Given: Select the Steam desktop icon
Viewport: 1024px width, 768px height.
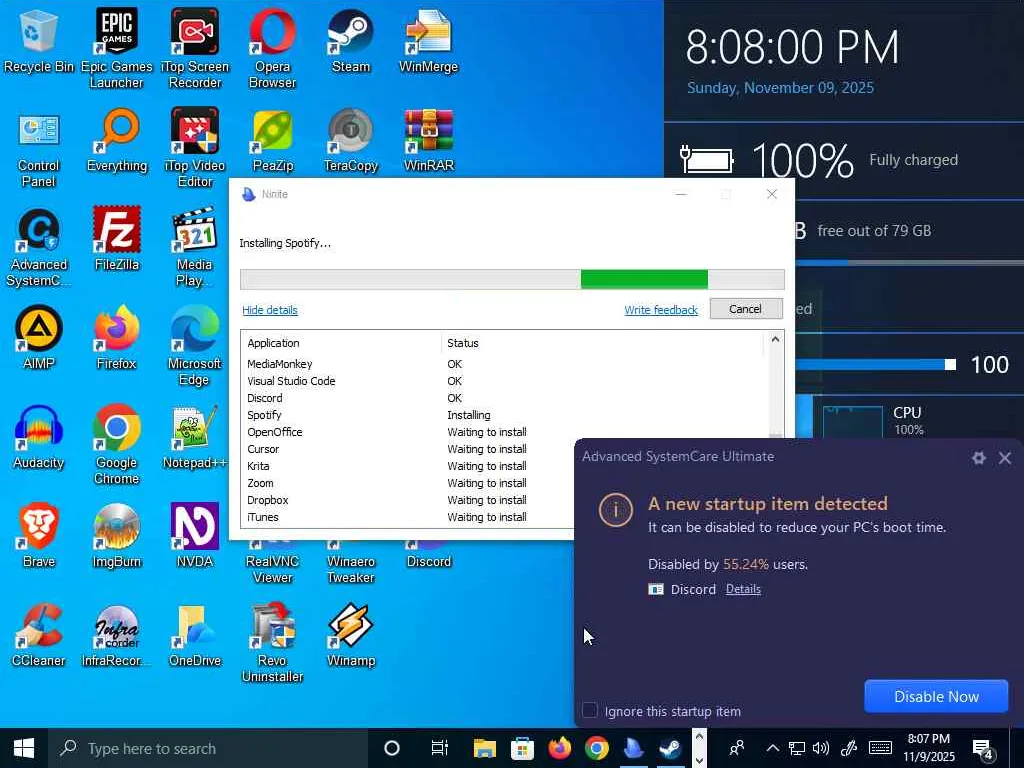Looking at the screenshot, I should (x=351, y=40).
